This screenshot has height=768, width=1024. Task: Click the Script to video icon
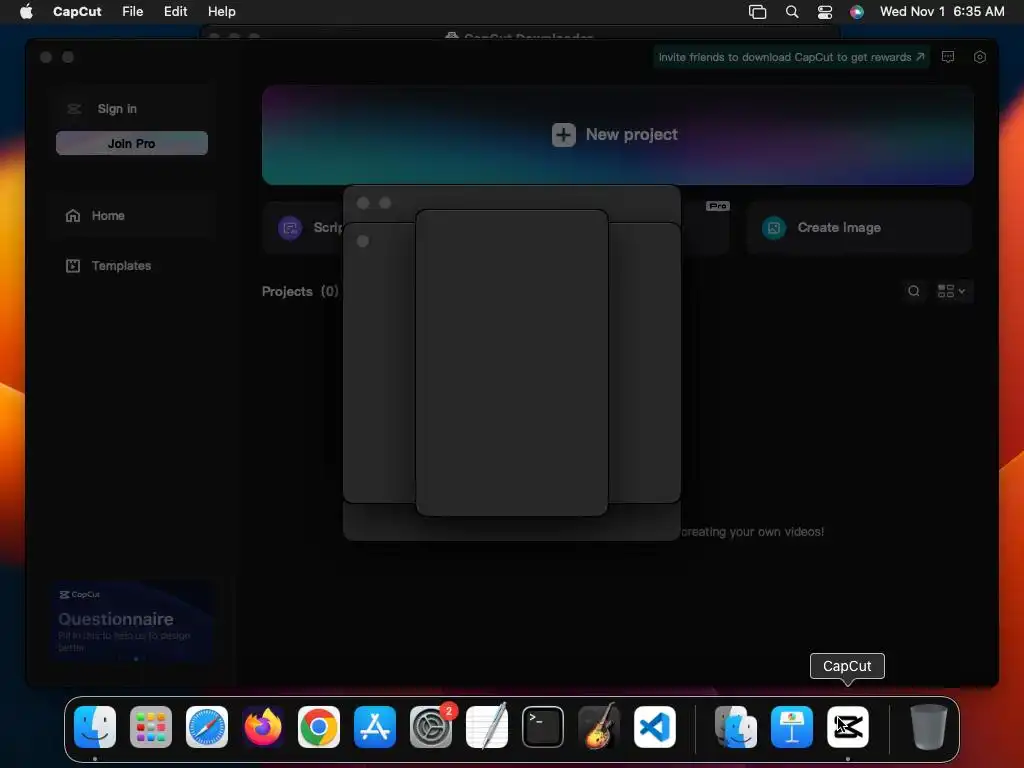tap(290, 228)
